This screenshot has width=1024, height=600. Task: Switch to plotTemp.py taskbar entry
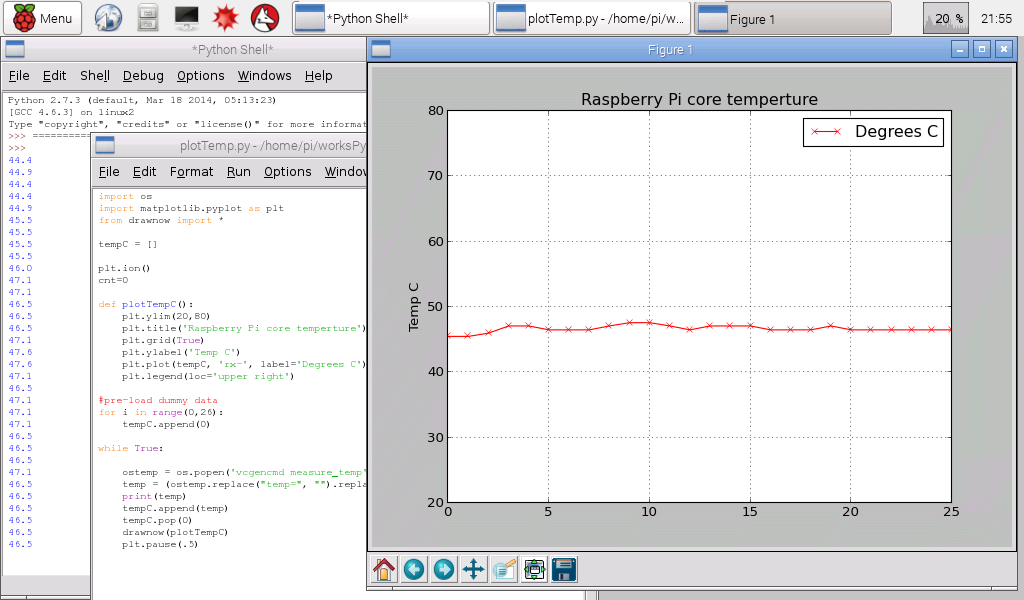coord(592,18)
